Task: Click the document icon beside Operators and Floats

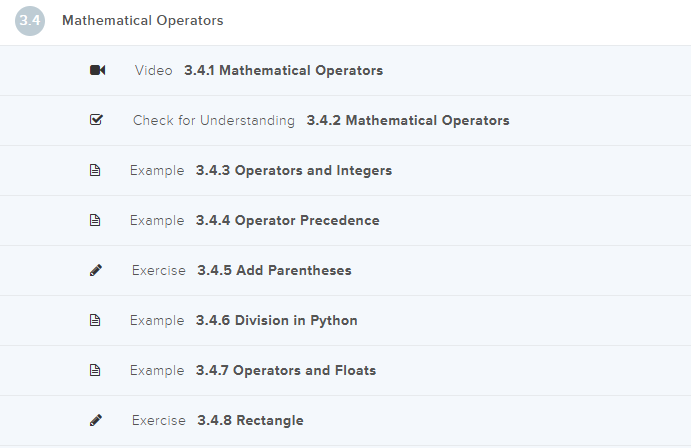Action: (x=96, y=371)
